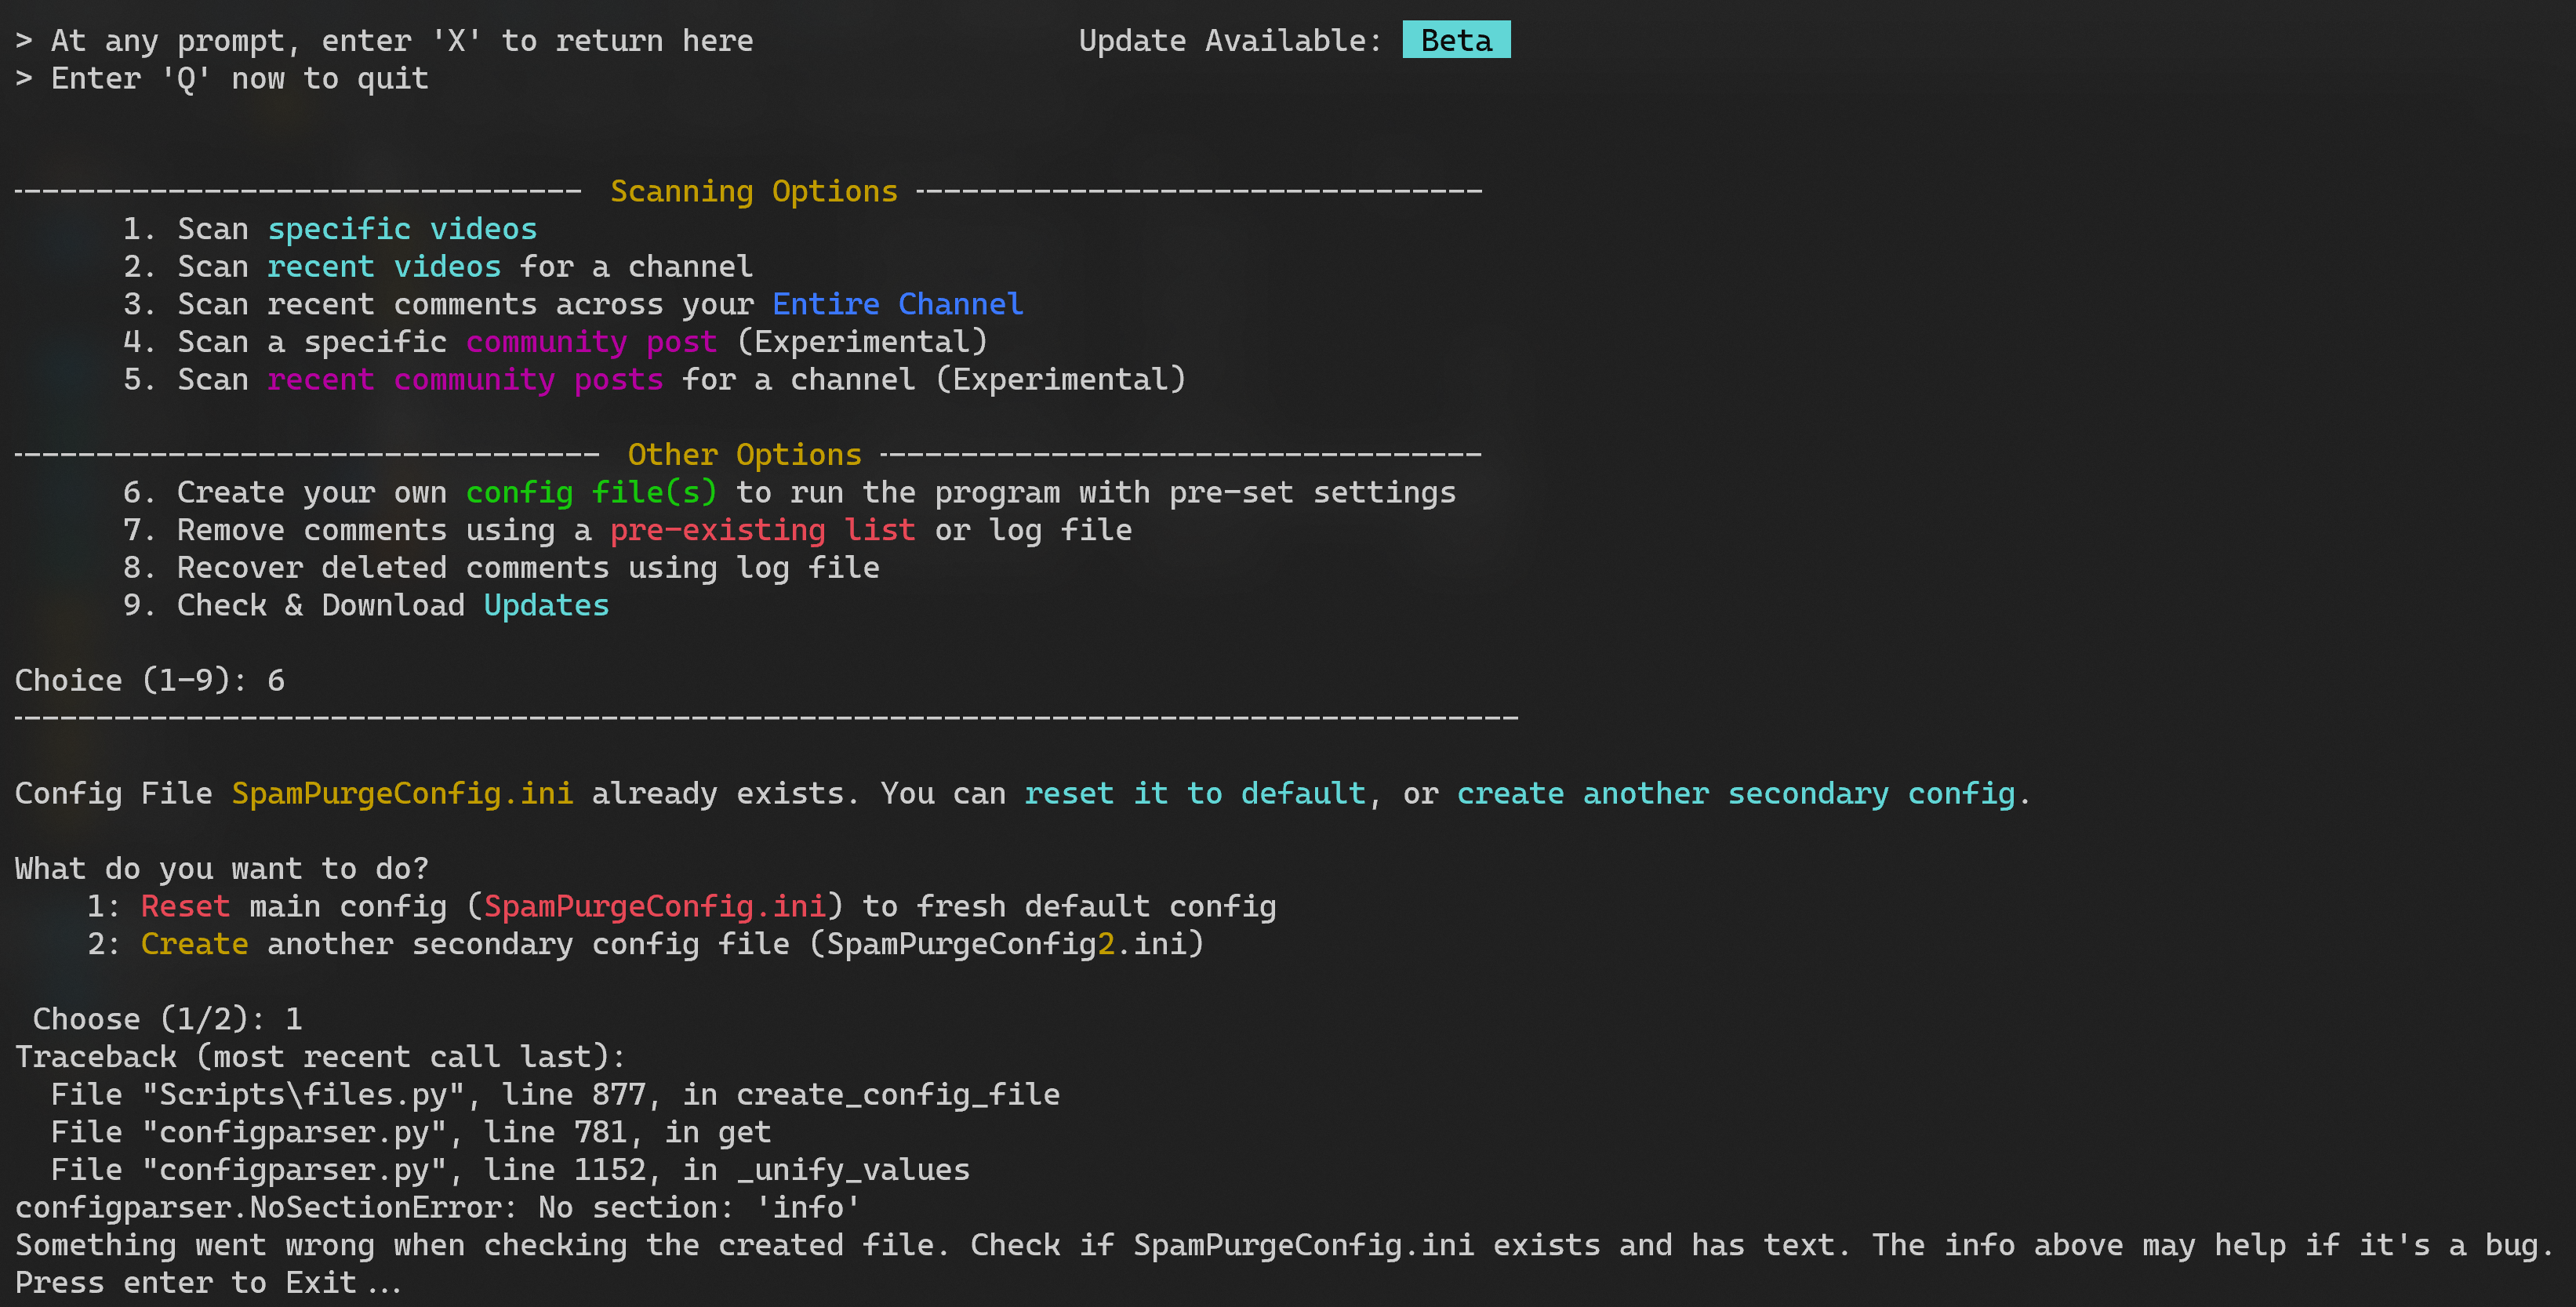2576x1307 pixels.
Task: Select 'Recover deleted comments using log file' line
Action: (x=501, y=568)
